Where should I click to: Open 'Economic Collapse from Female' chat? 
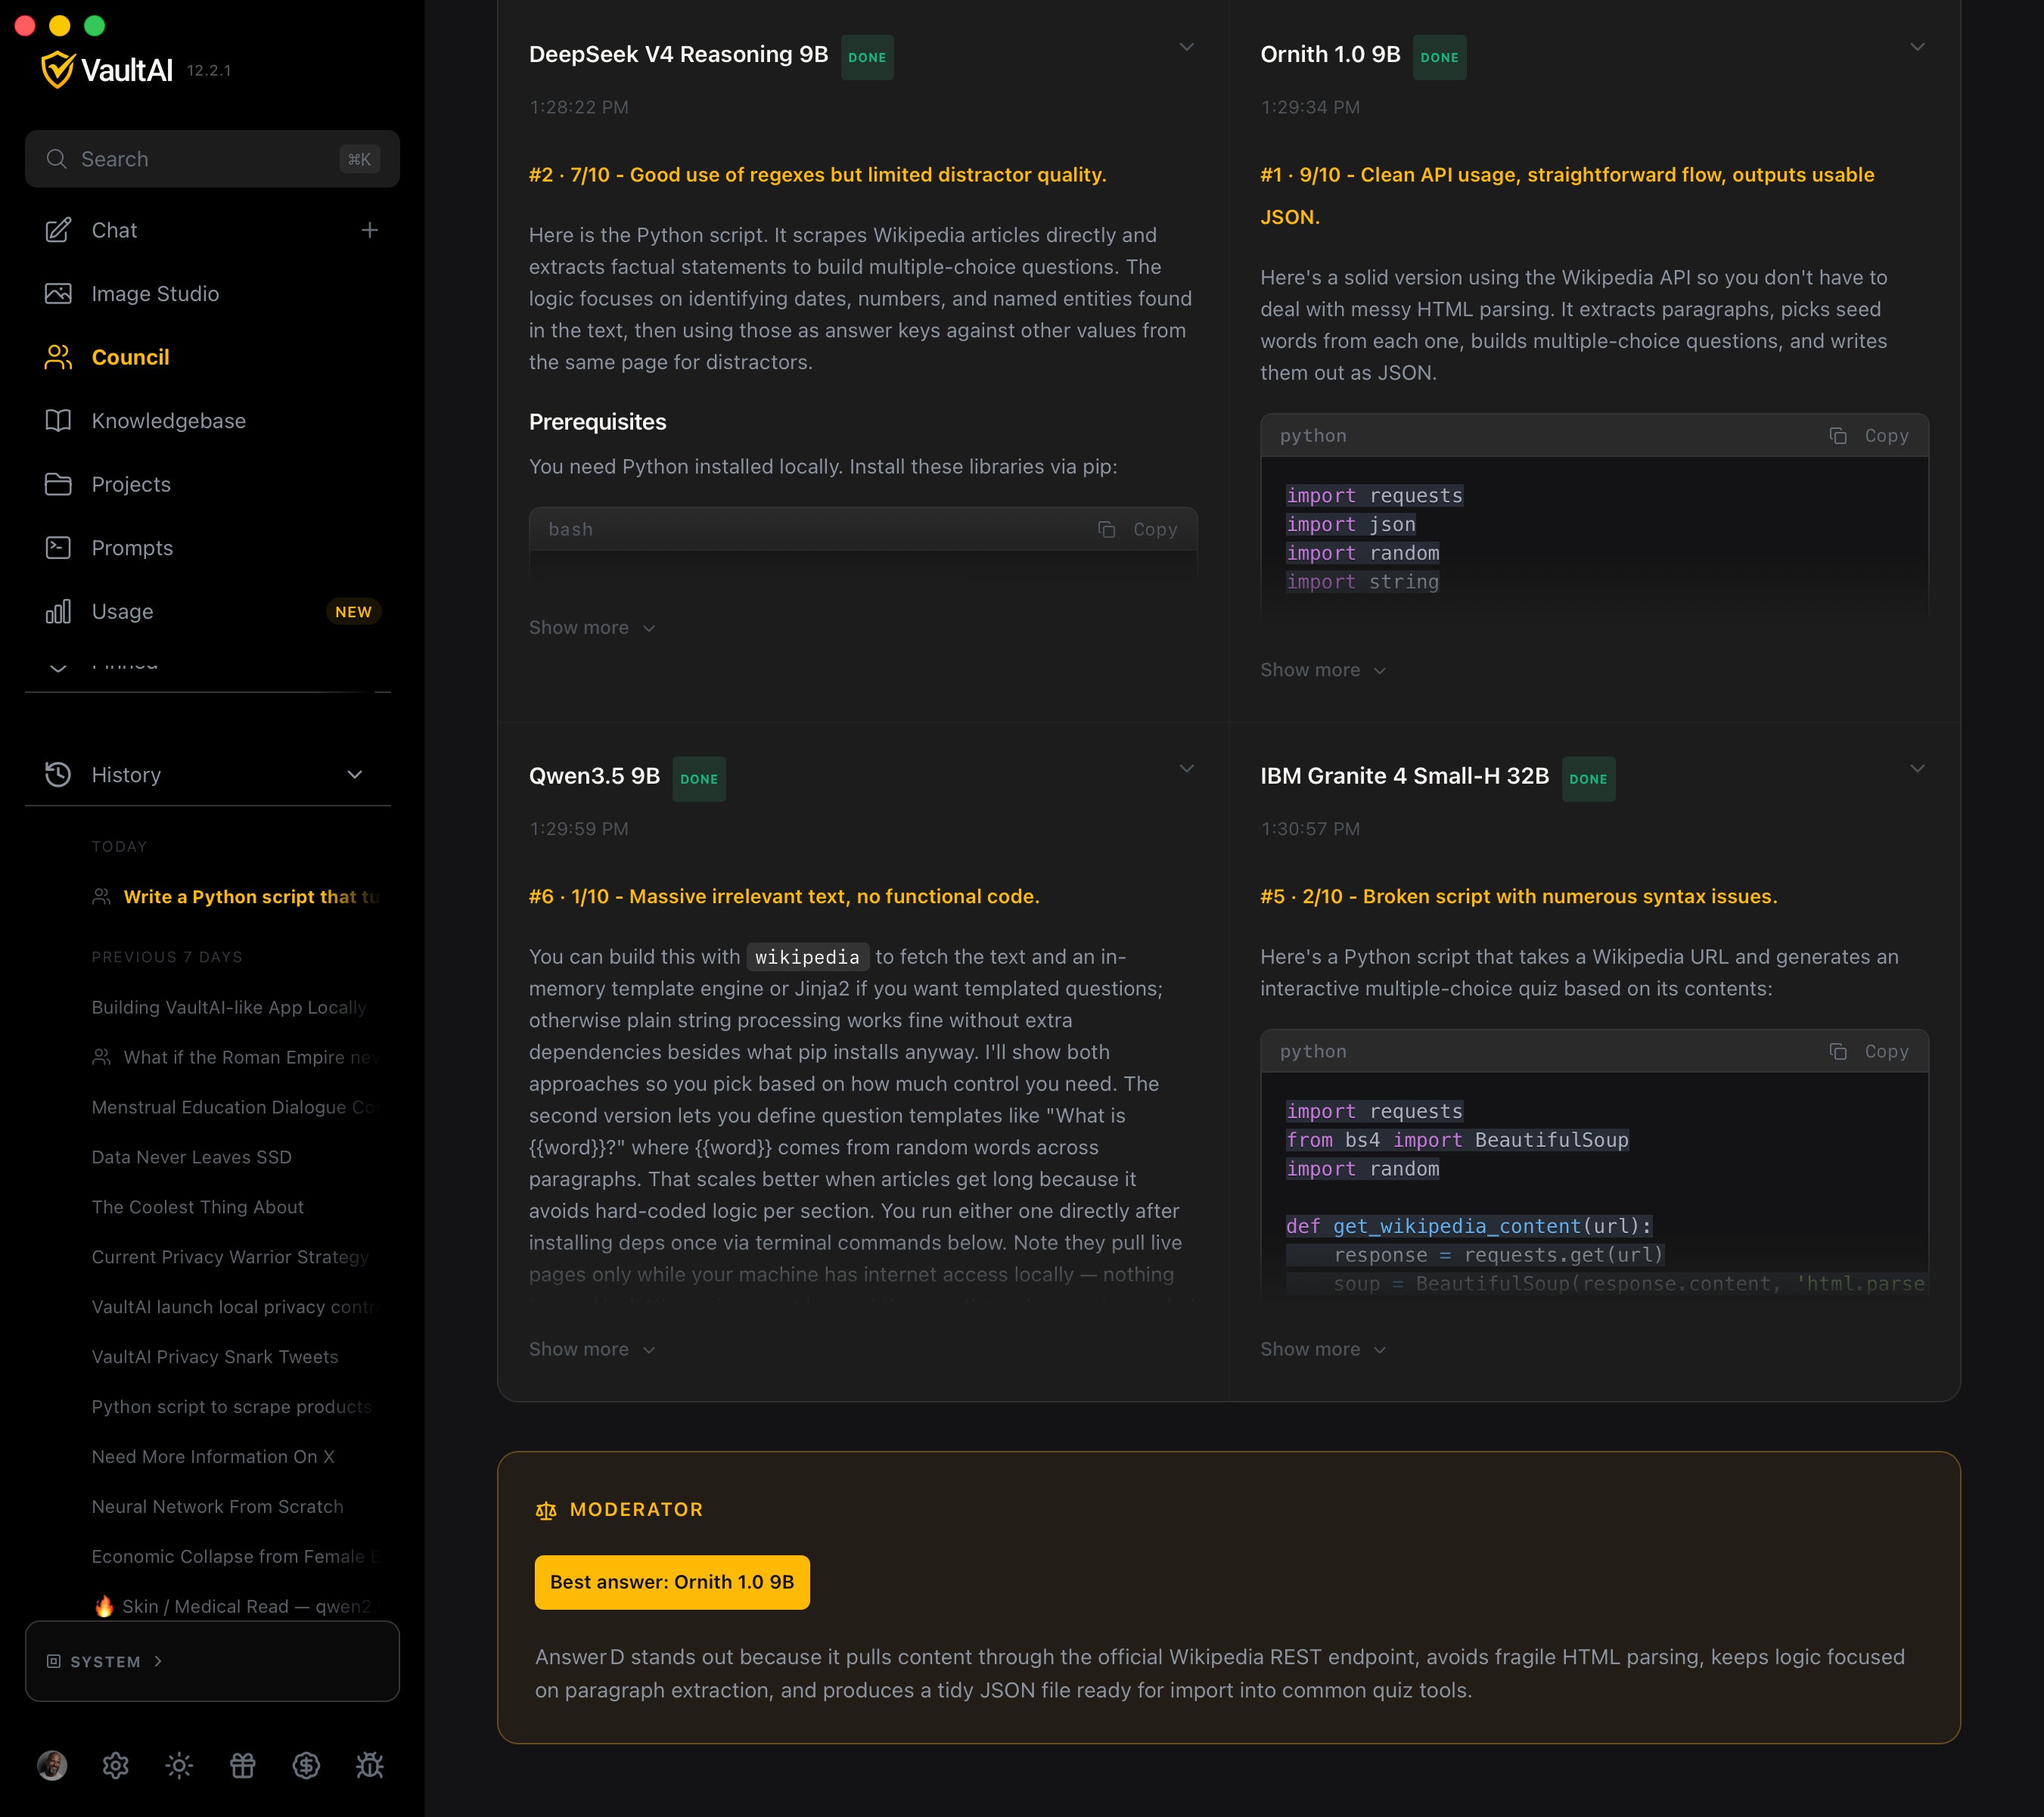[235, 1557]
